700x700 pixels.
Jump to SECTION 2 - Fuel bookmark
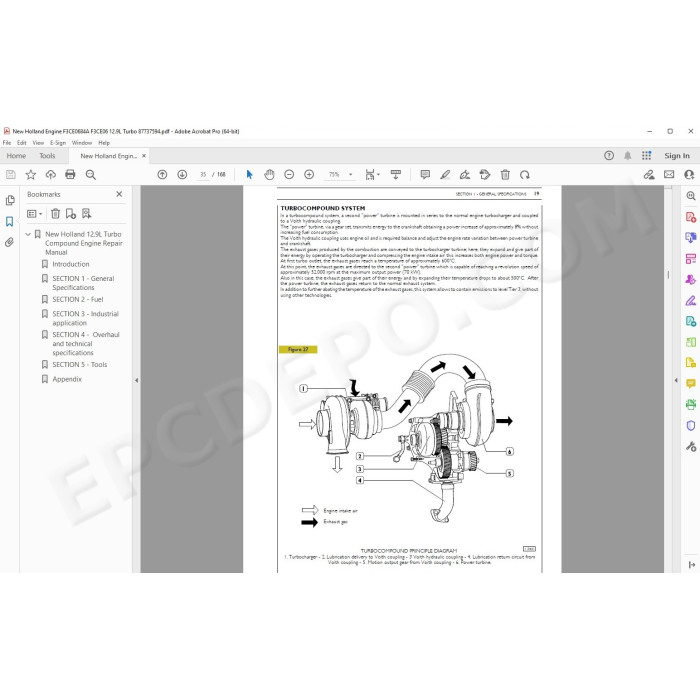point(78,300)
